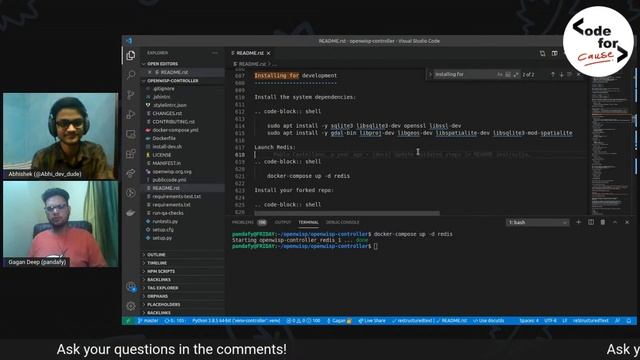Viewport: 640px width, 360px height.
Task: Open docker-compose.yml in file tree
Action: click(x=176, y=130)
